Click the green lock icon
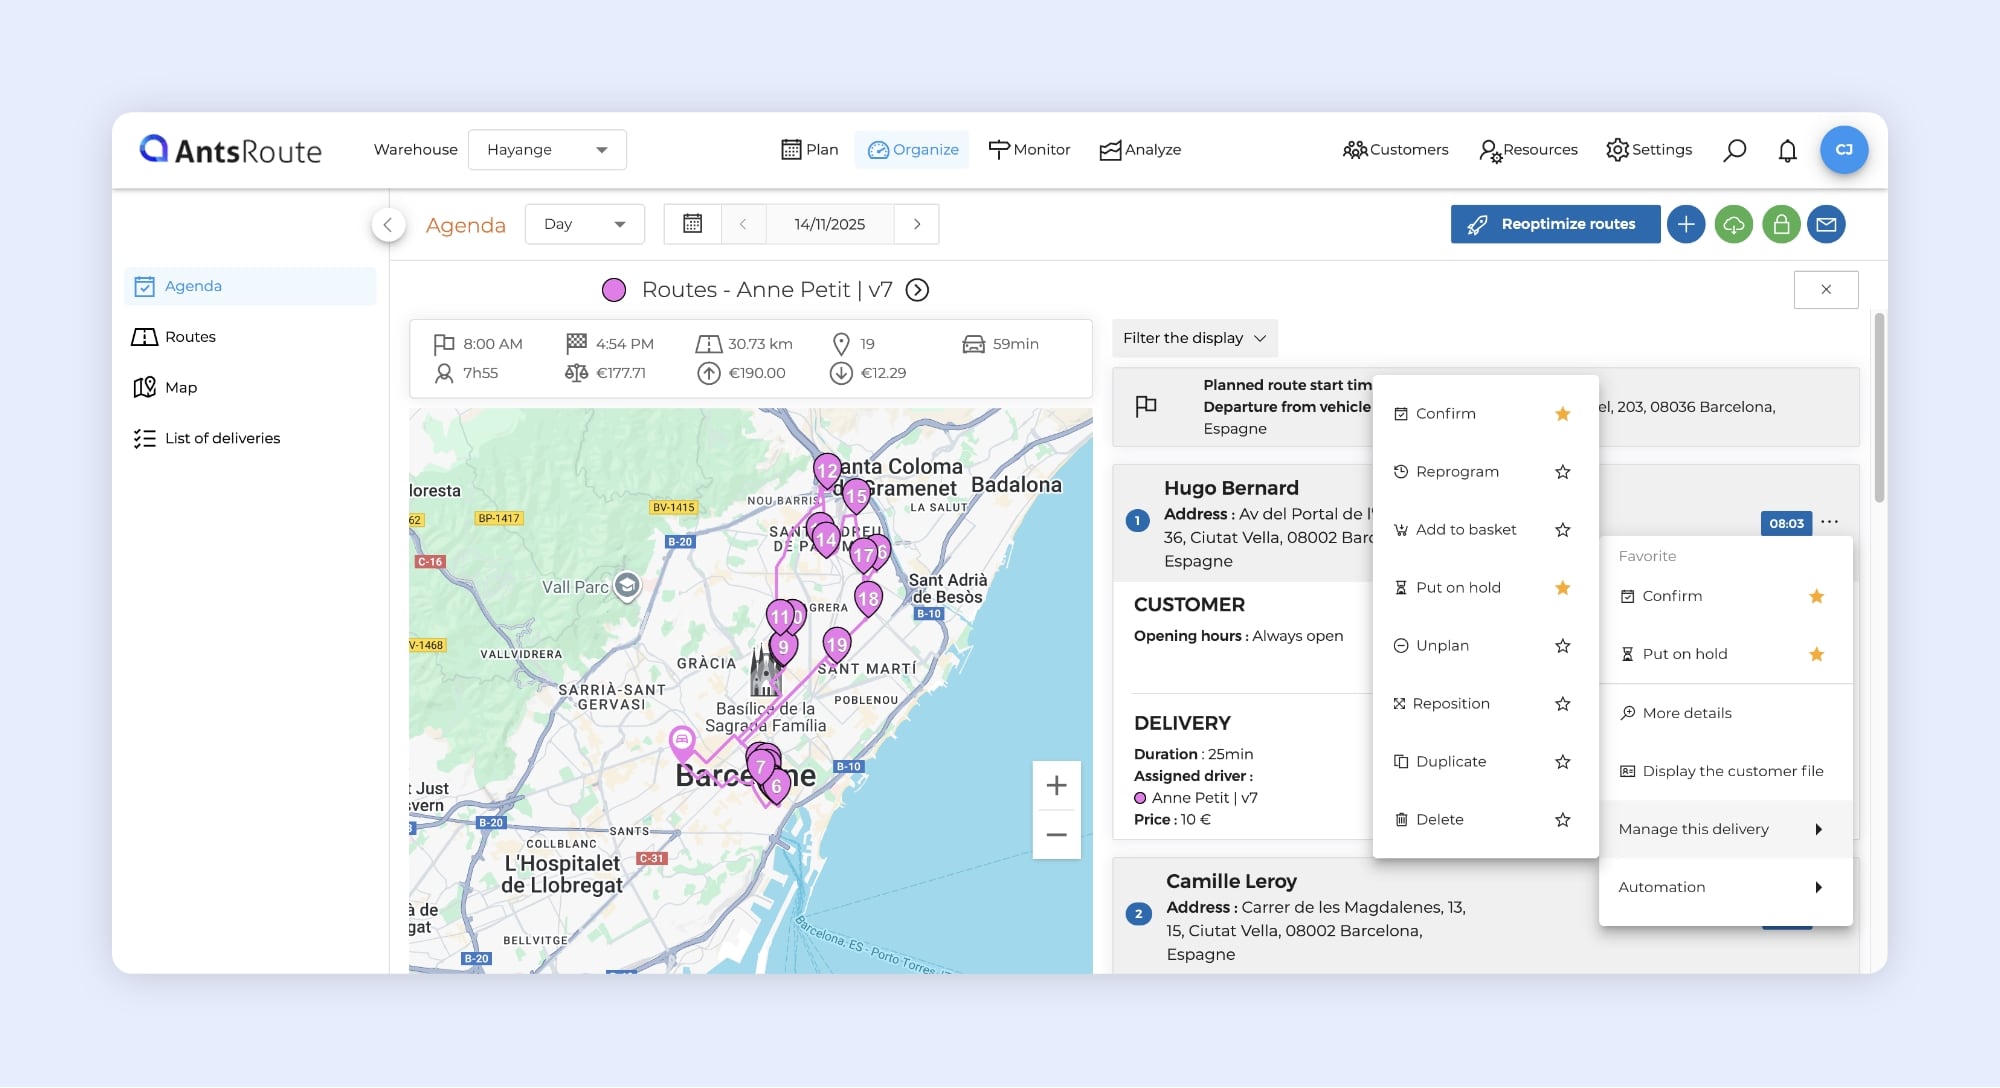 (x=1781, y=224)
